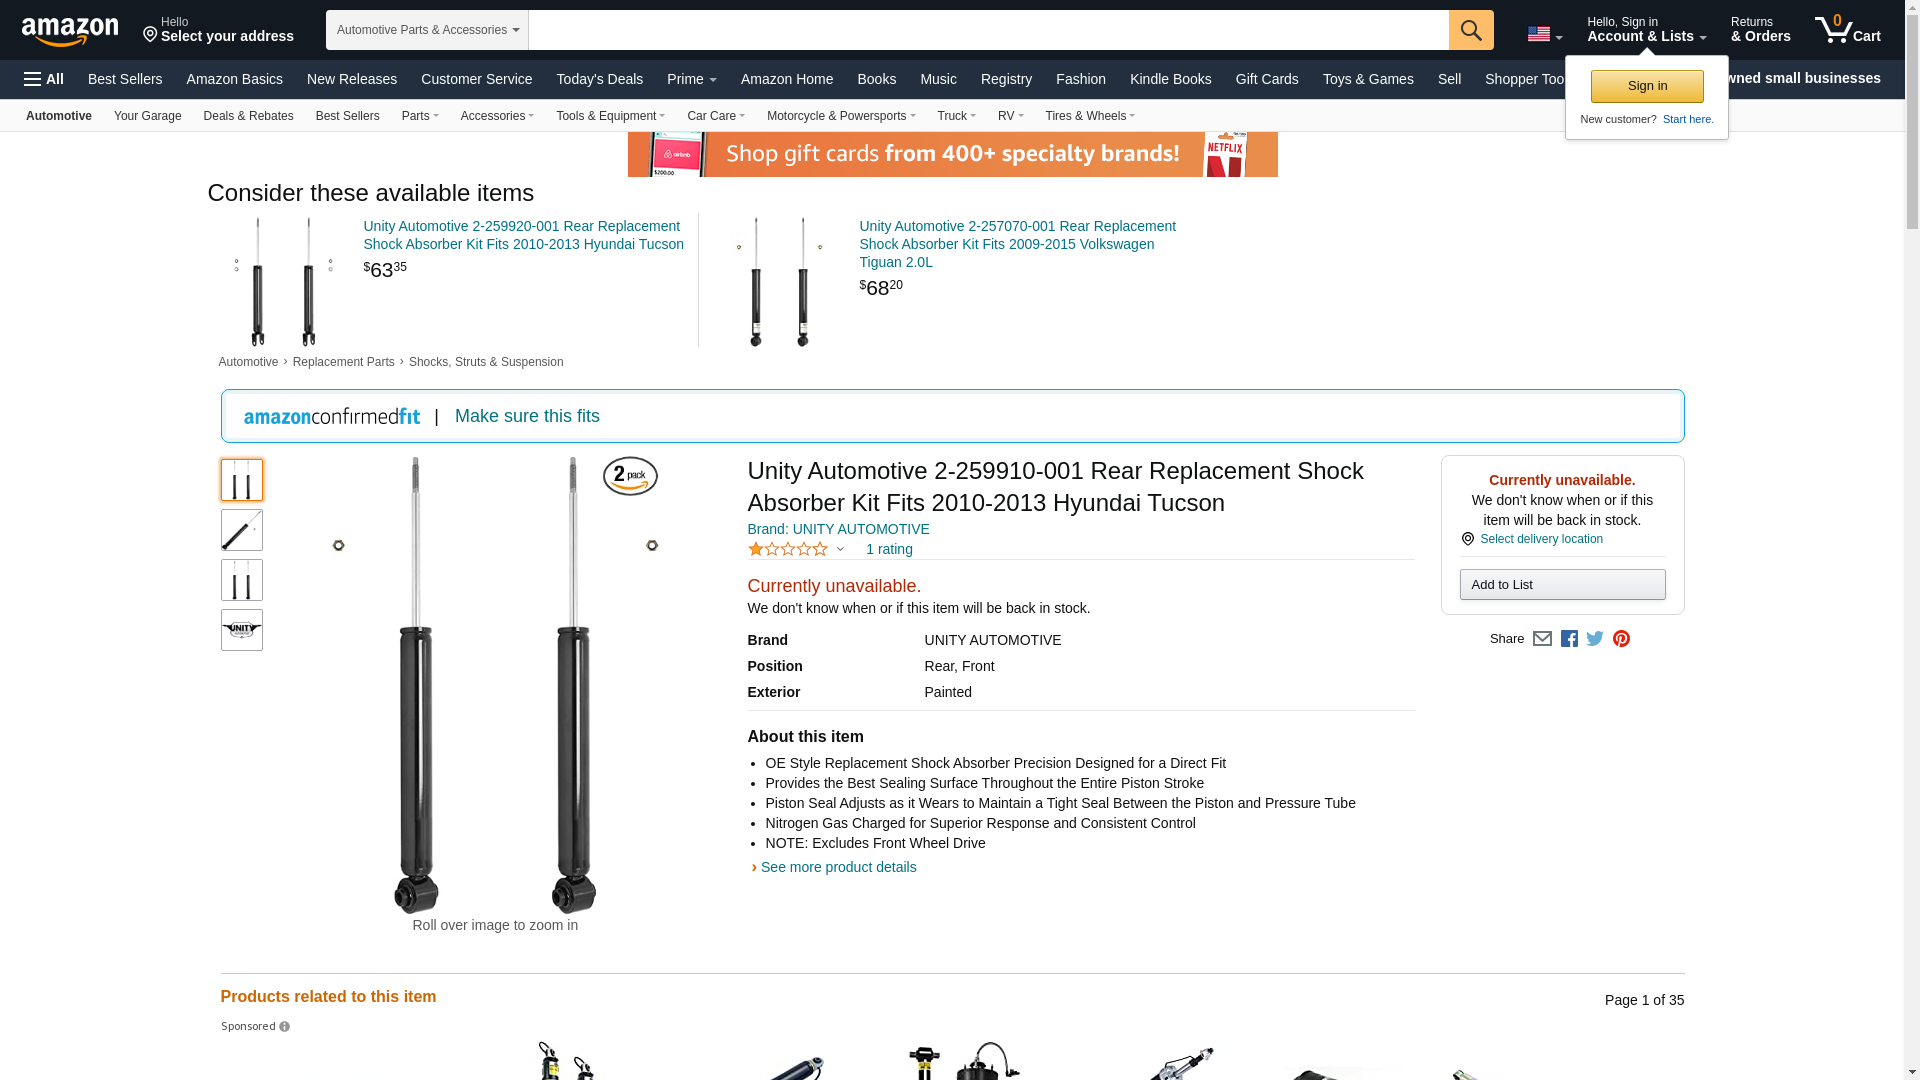Click the yellow Sign in button
The width and height of the screenshot is (1920, 1080).
1647,86
